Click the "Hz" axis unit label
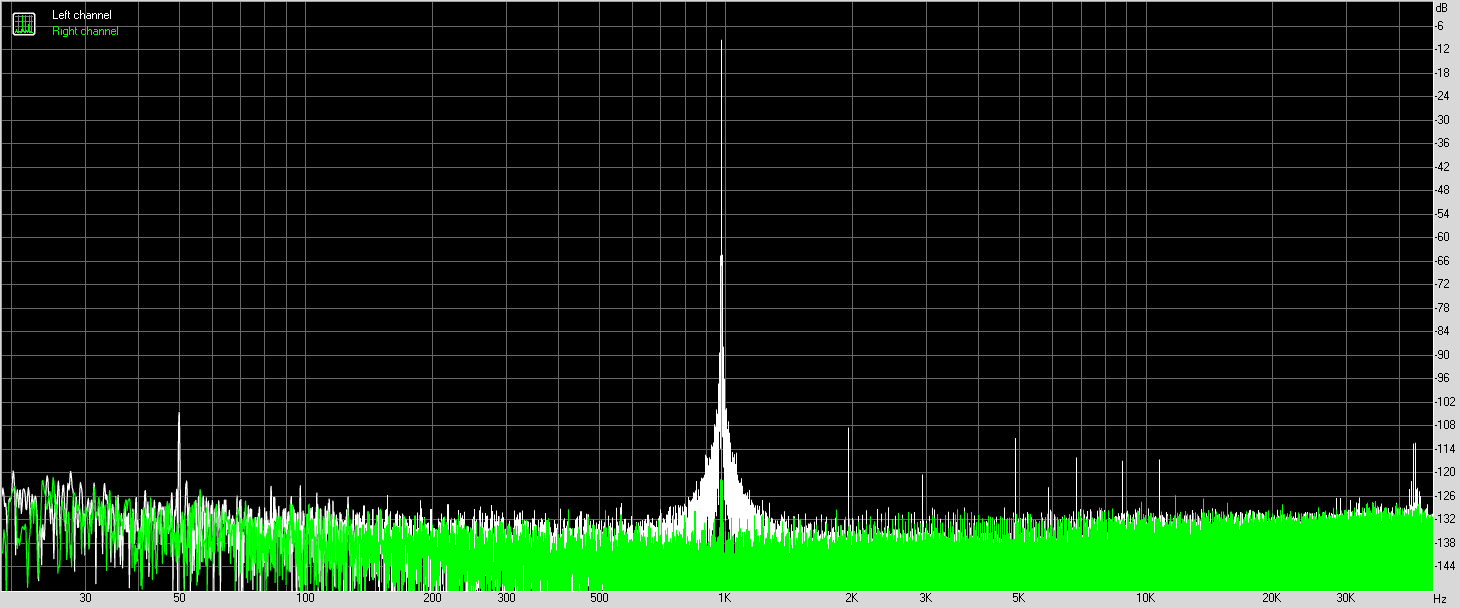1460x608 pixels. click(x=1440, y=598)
